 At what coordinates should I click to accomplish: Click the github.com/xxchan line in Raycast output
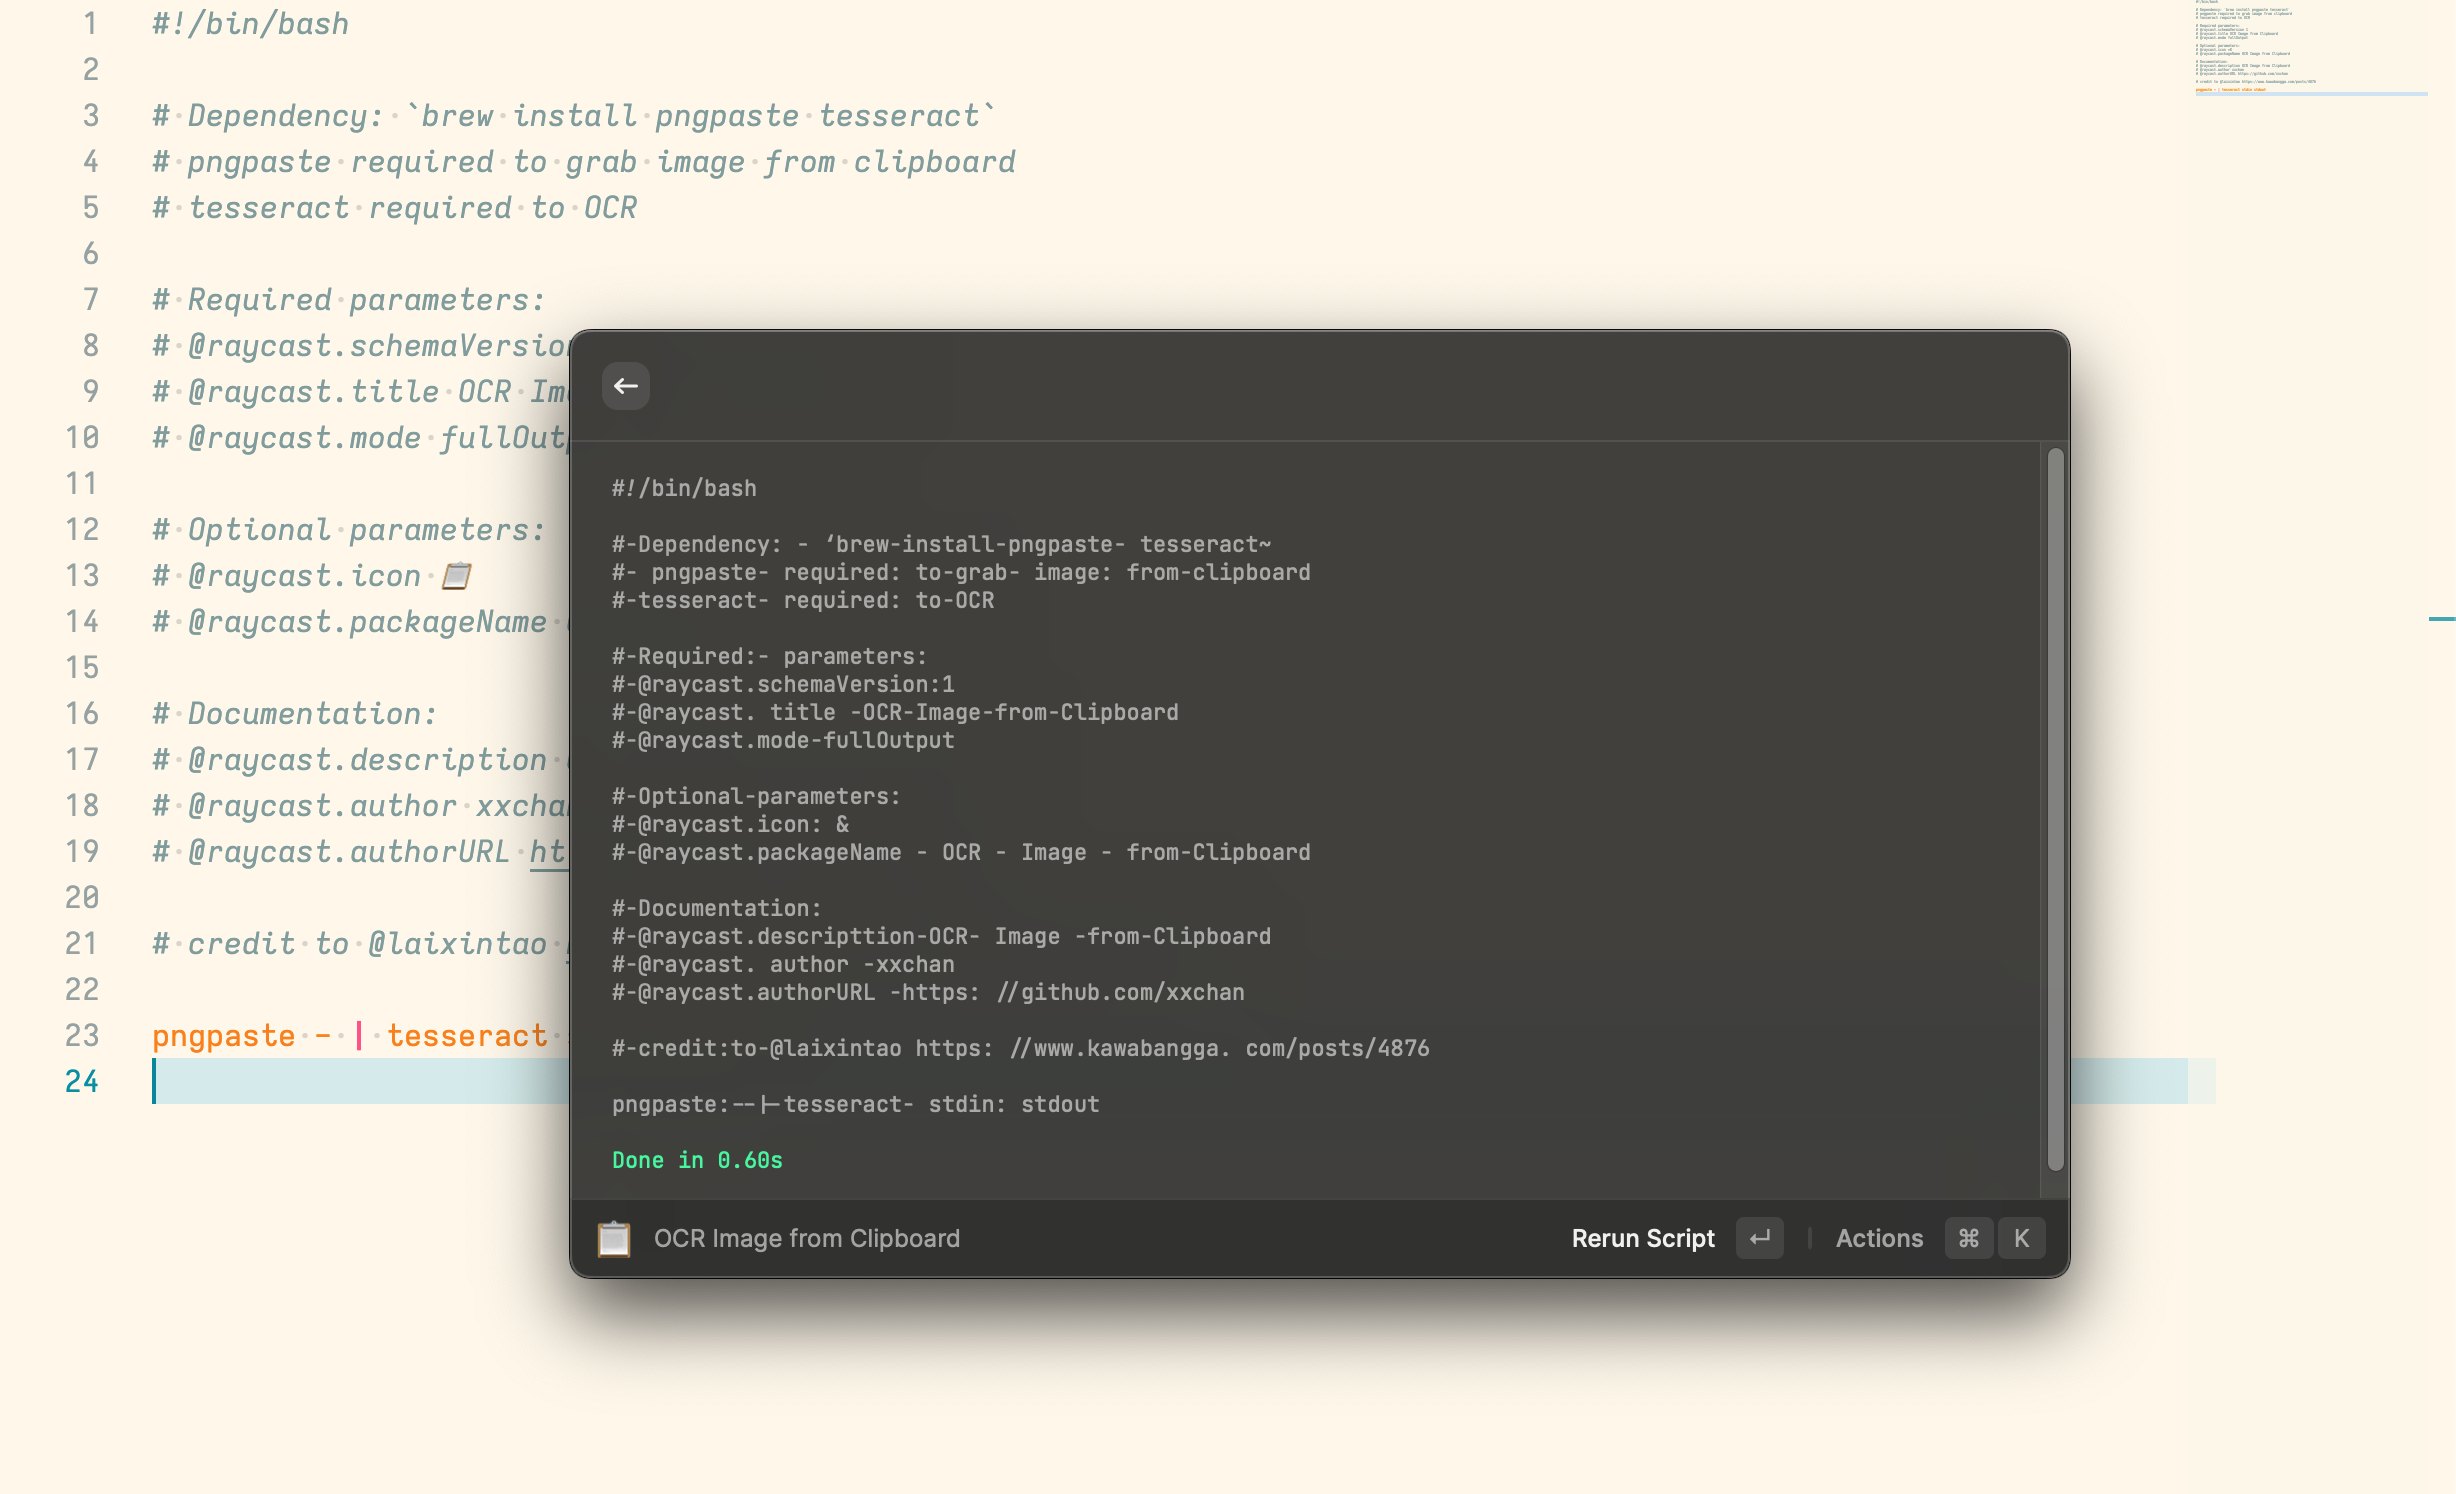click(x=928, y=992)
